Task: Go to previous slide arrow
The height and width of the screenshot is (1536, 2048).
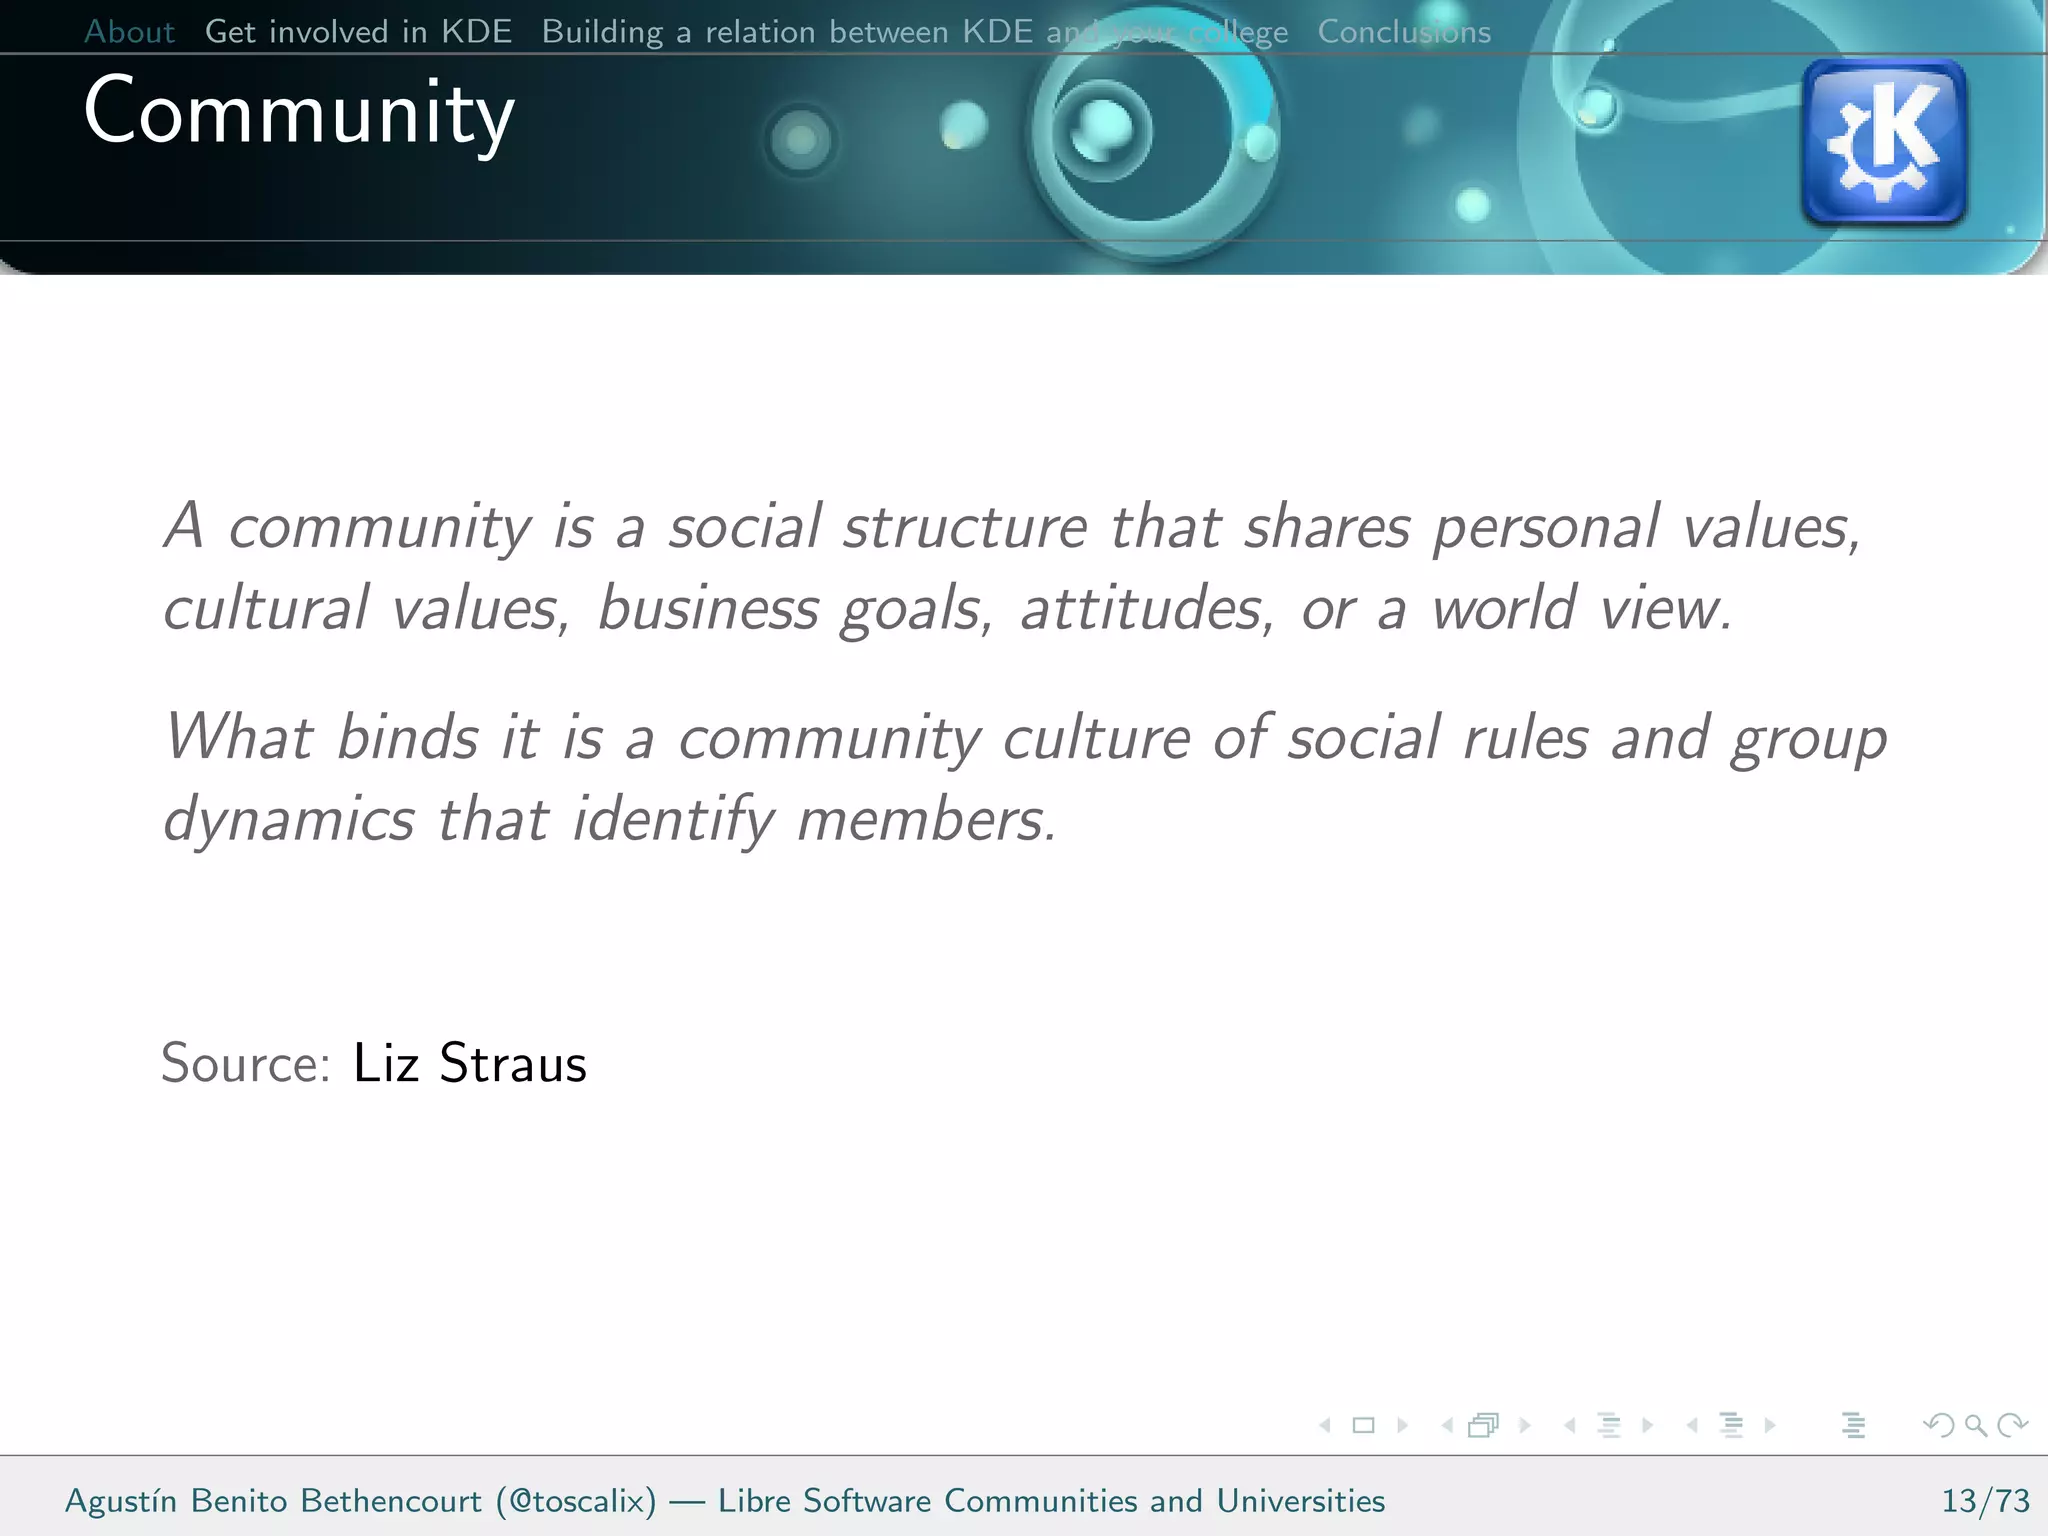Action: pos(1325,1425)
